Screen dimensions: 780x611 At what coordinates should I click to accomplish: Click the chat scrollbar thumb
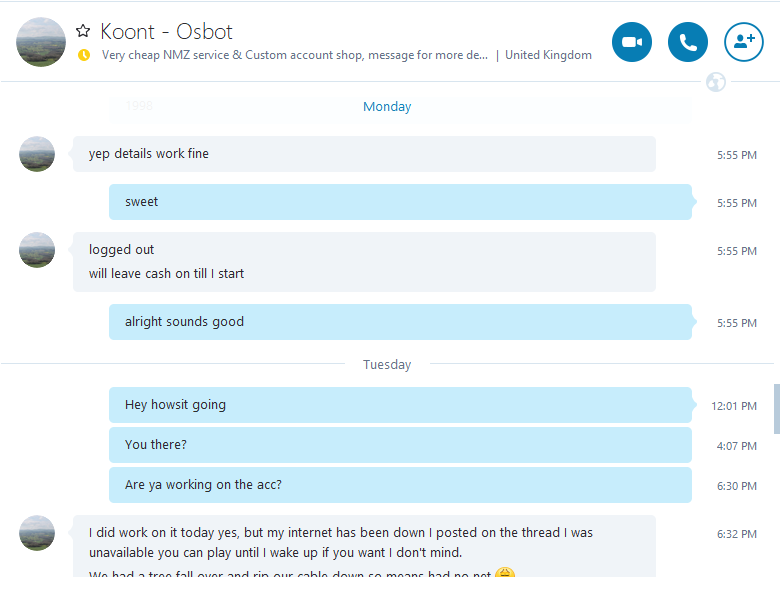click(x=776, y=408)
